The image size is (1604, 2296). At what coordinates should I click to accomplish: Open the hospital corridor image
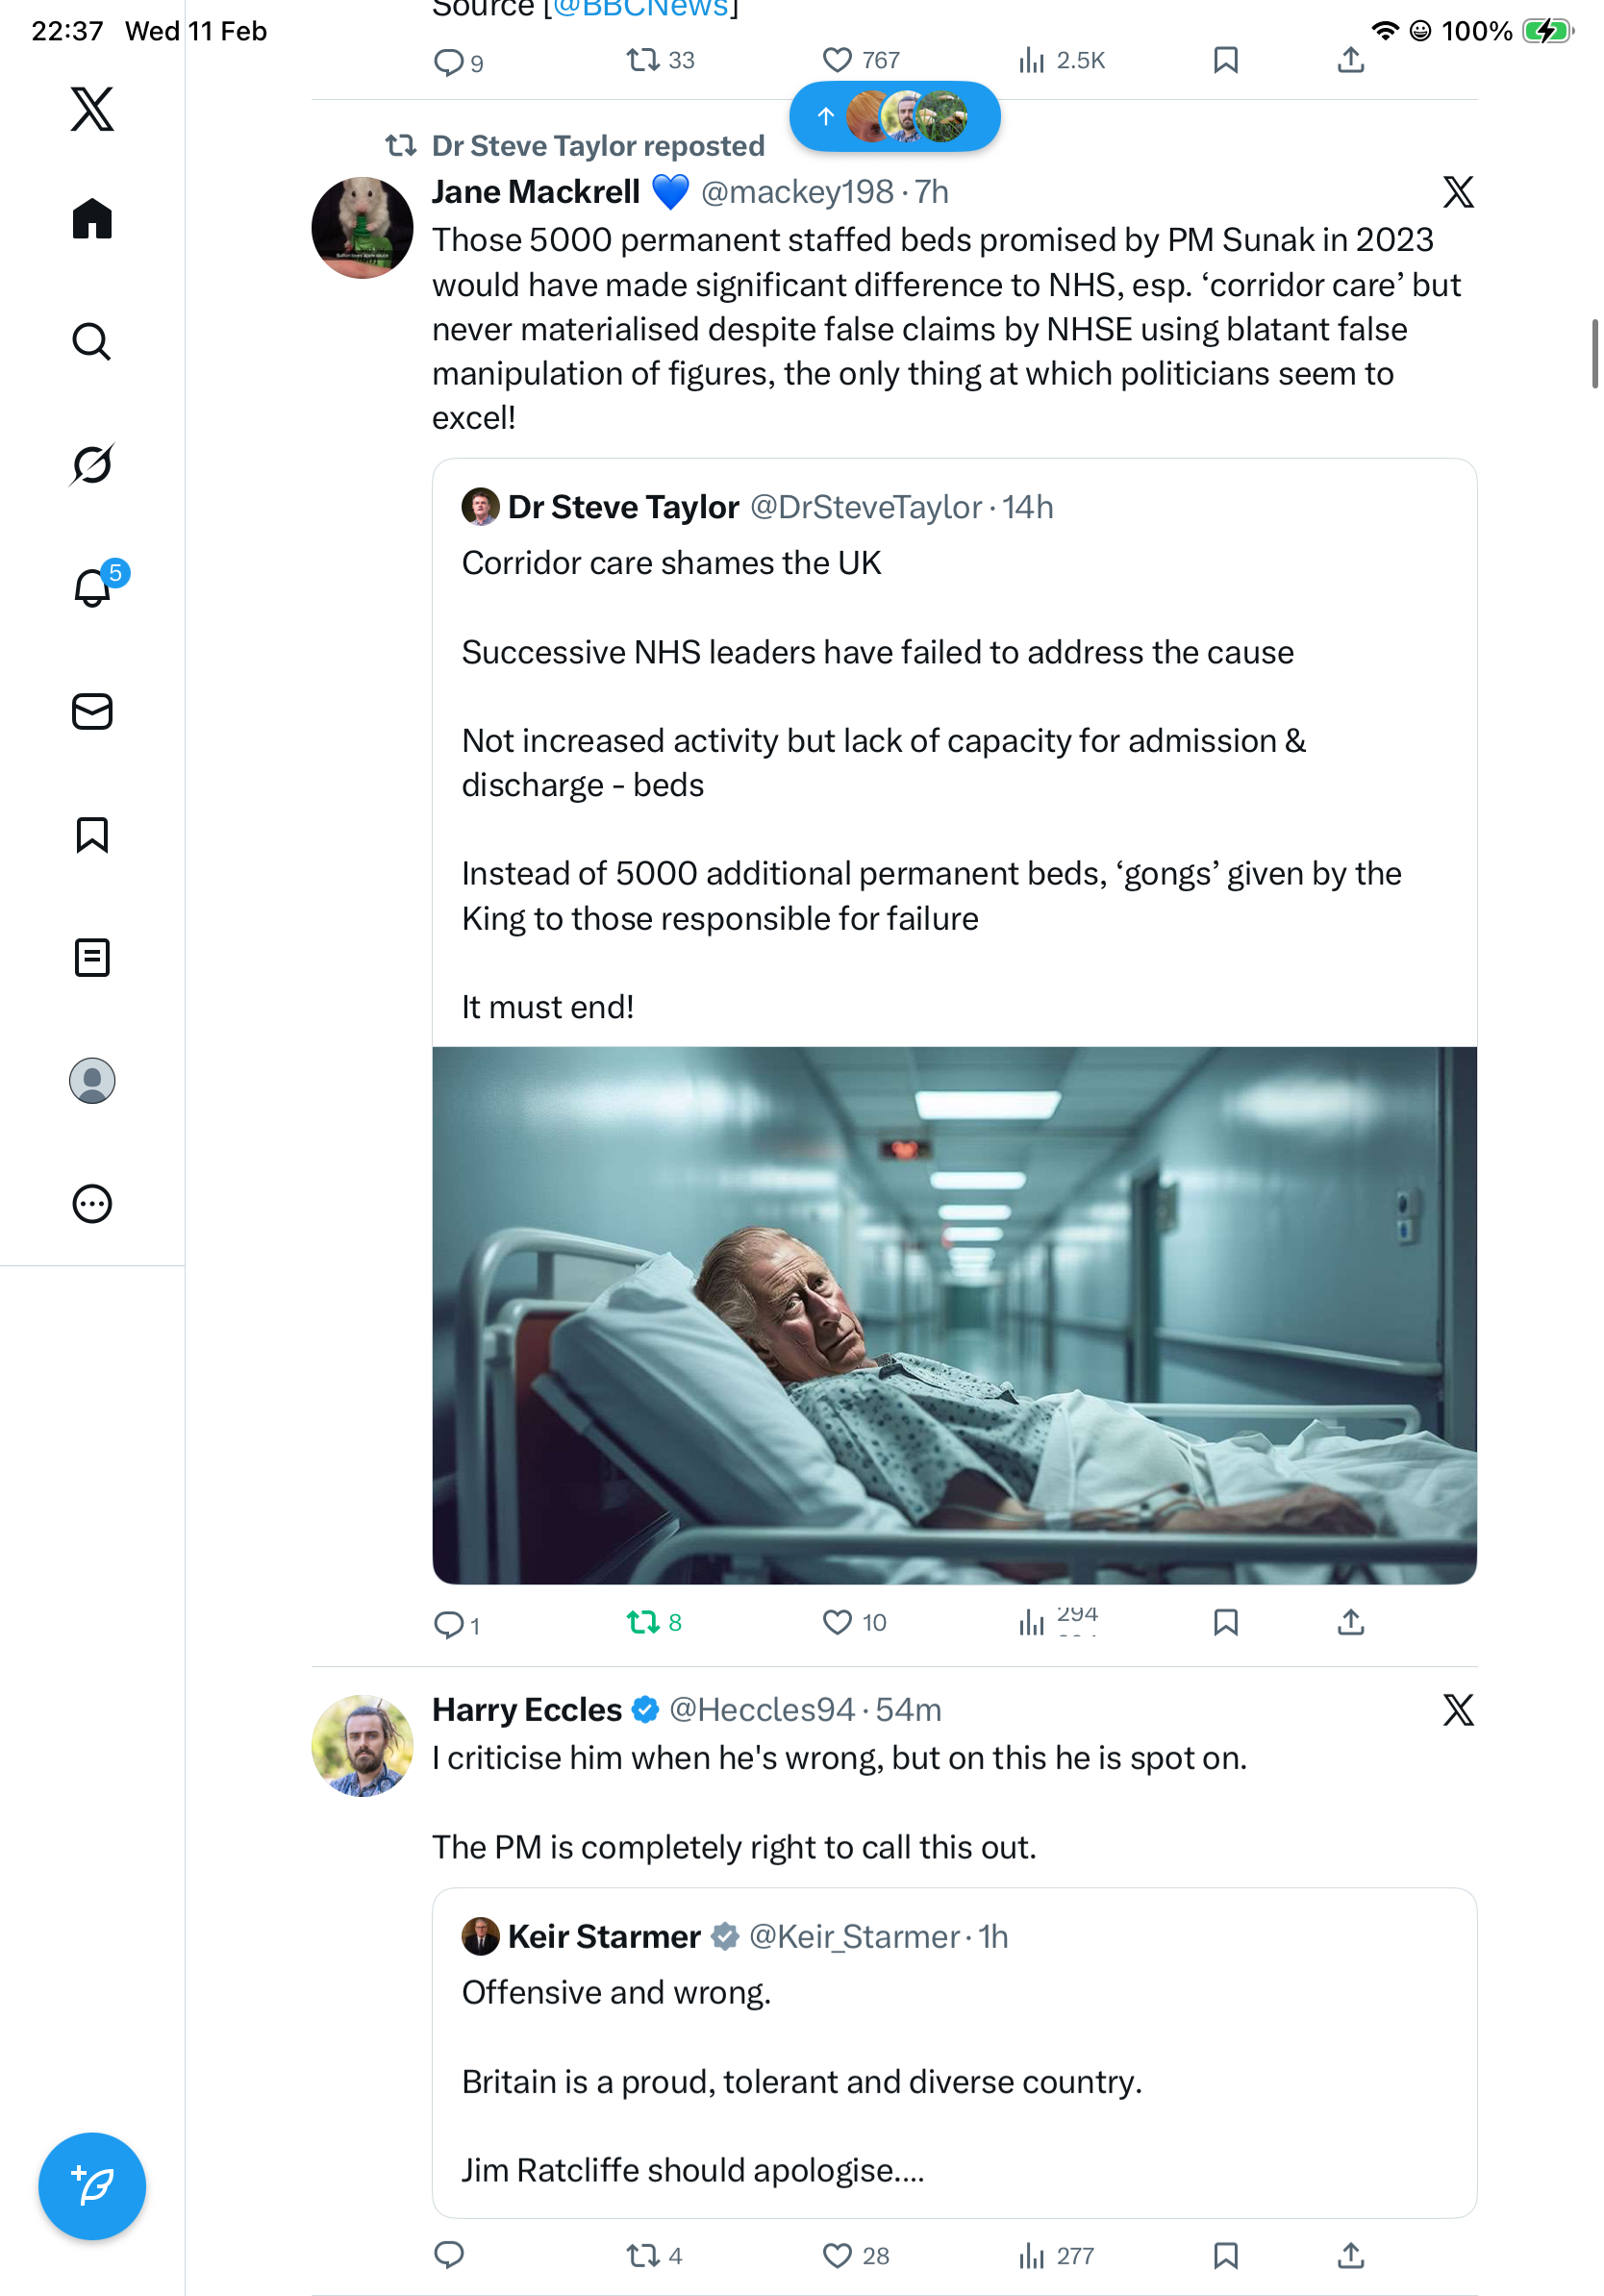pos(954,1314)
